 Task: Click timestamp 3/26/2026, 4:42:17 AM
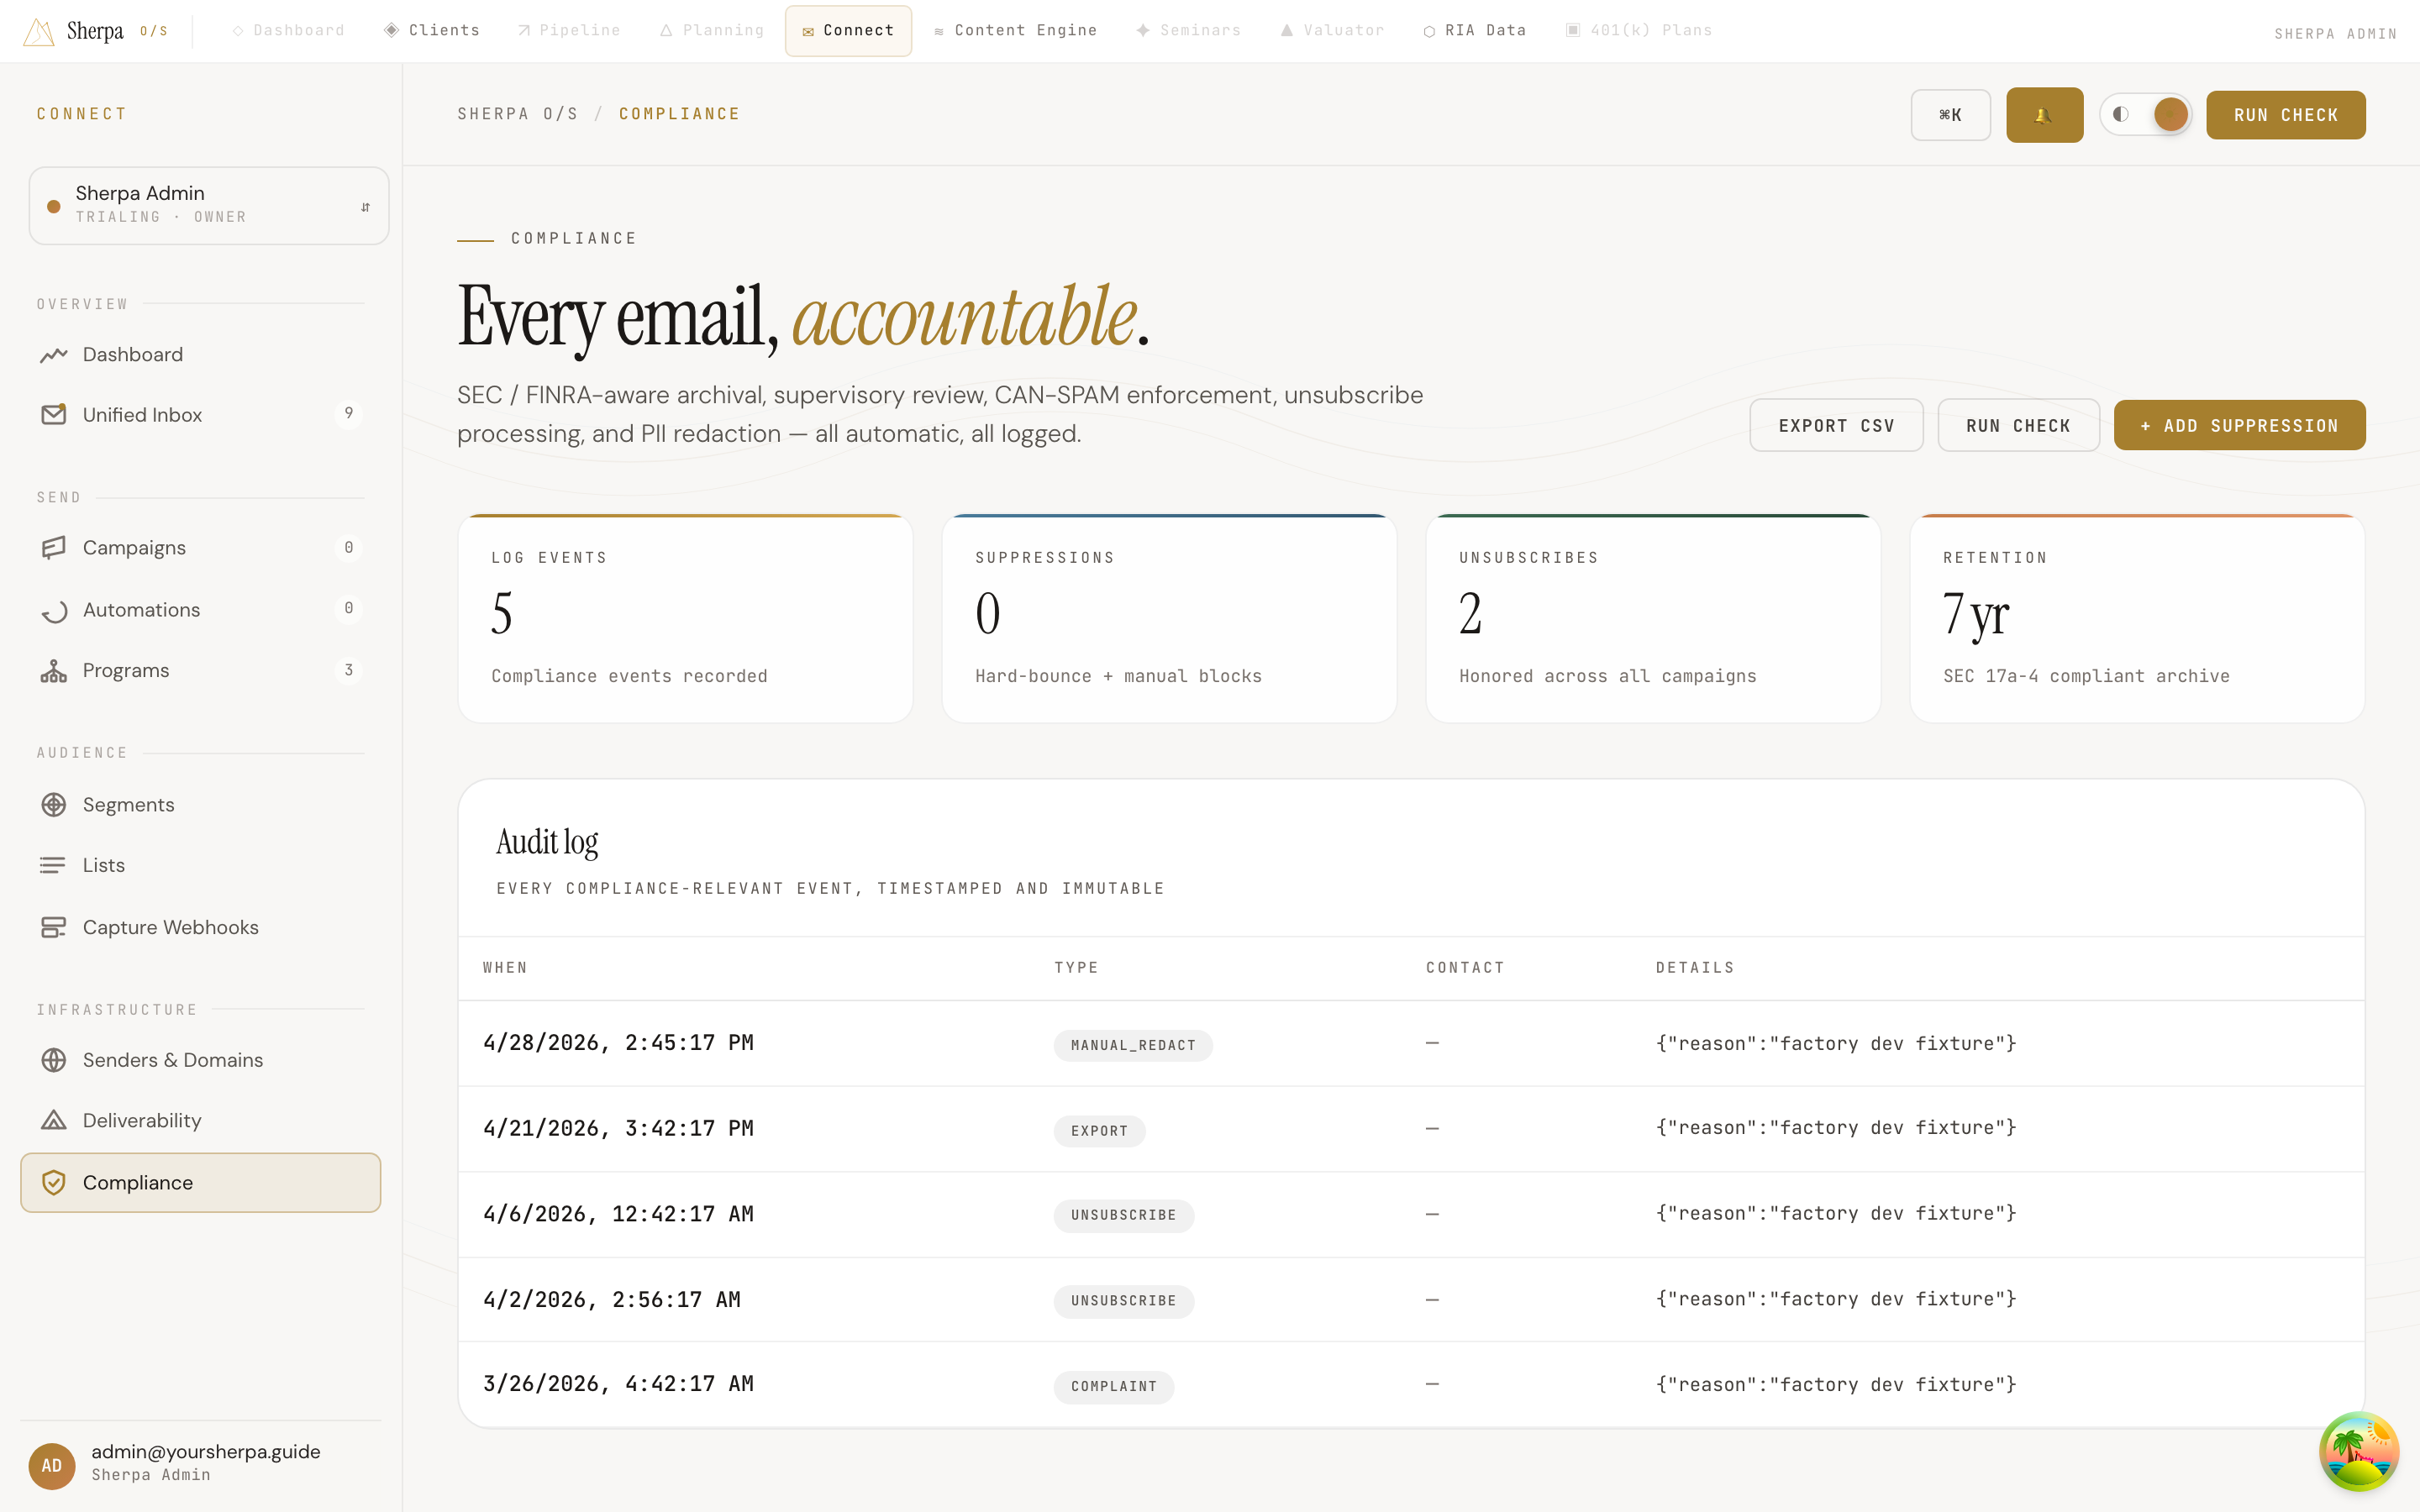(x=618, y=1384)
